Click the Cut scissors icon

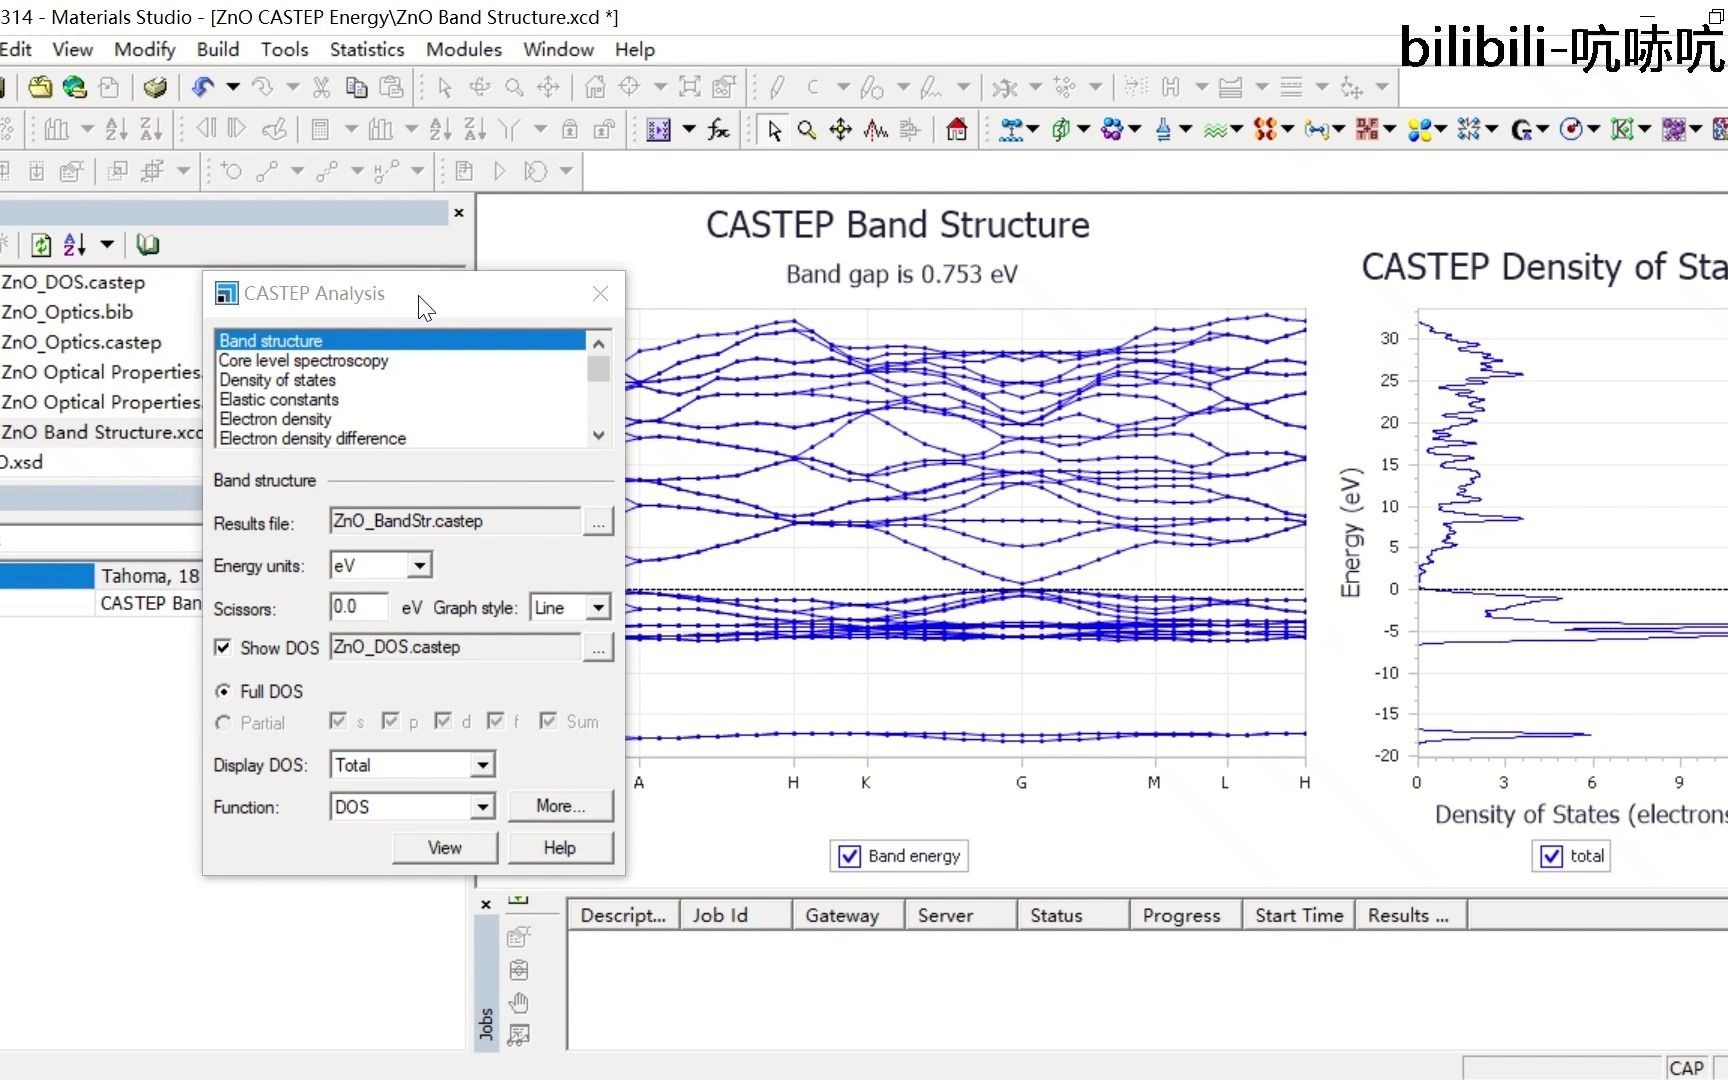(321, 88)
